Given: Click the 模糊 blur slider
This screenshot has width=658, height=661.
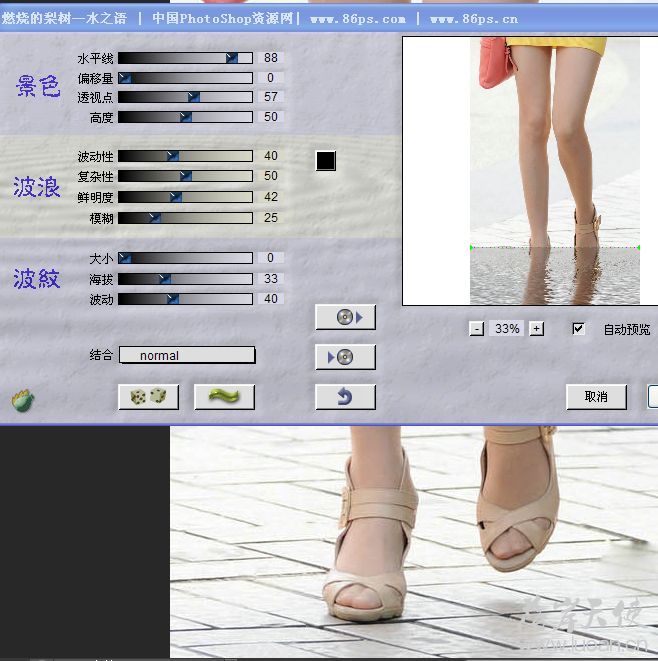Looking at the screenshot, I should (x=185, y=218).
